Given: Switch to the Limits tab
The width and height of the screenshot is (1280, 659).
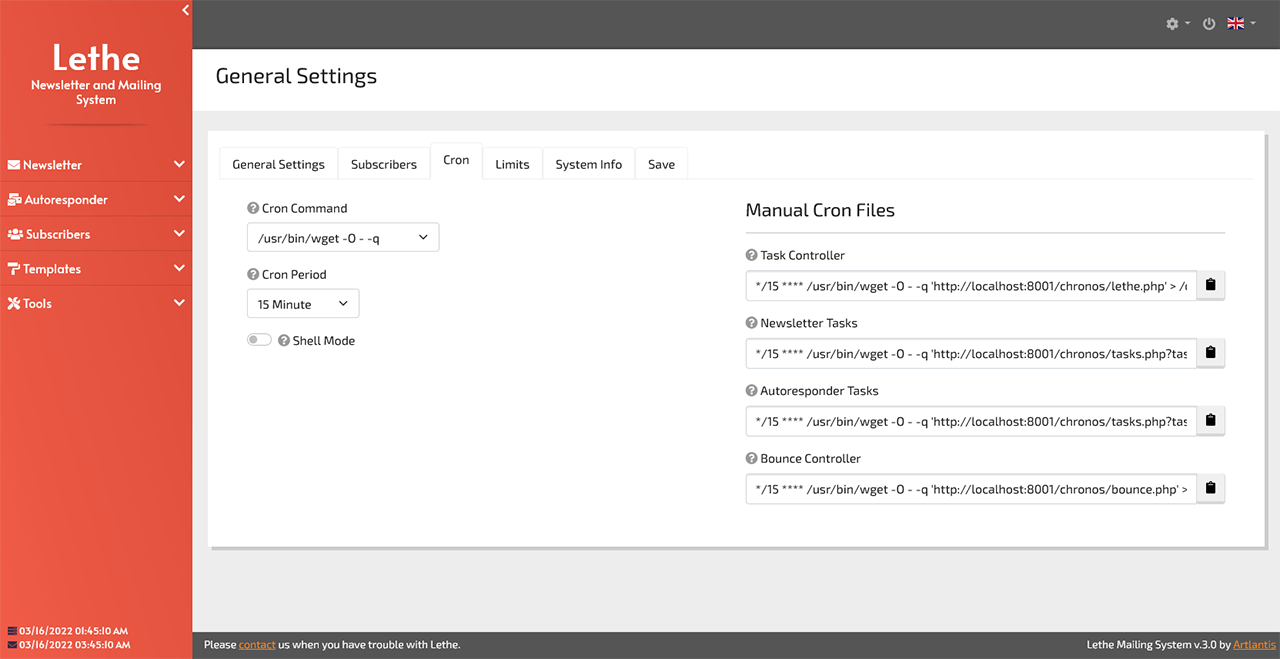Looking at the screenshot, I should coord(512,164).
